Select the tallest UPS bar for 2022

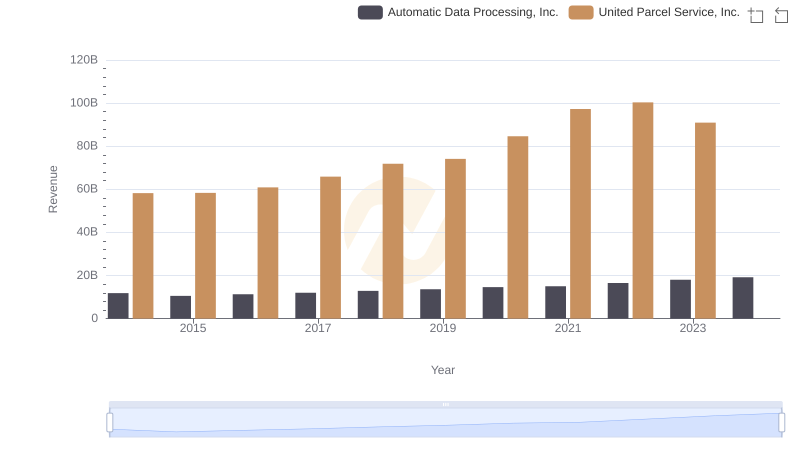coord(643,210)
